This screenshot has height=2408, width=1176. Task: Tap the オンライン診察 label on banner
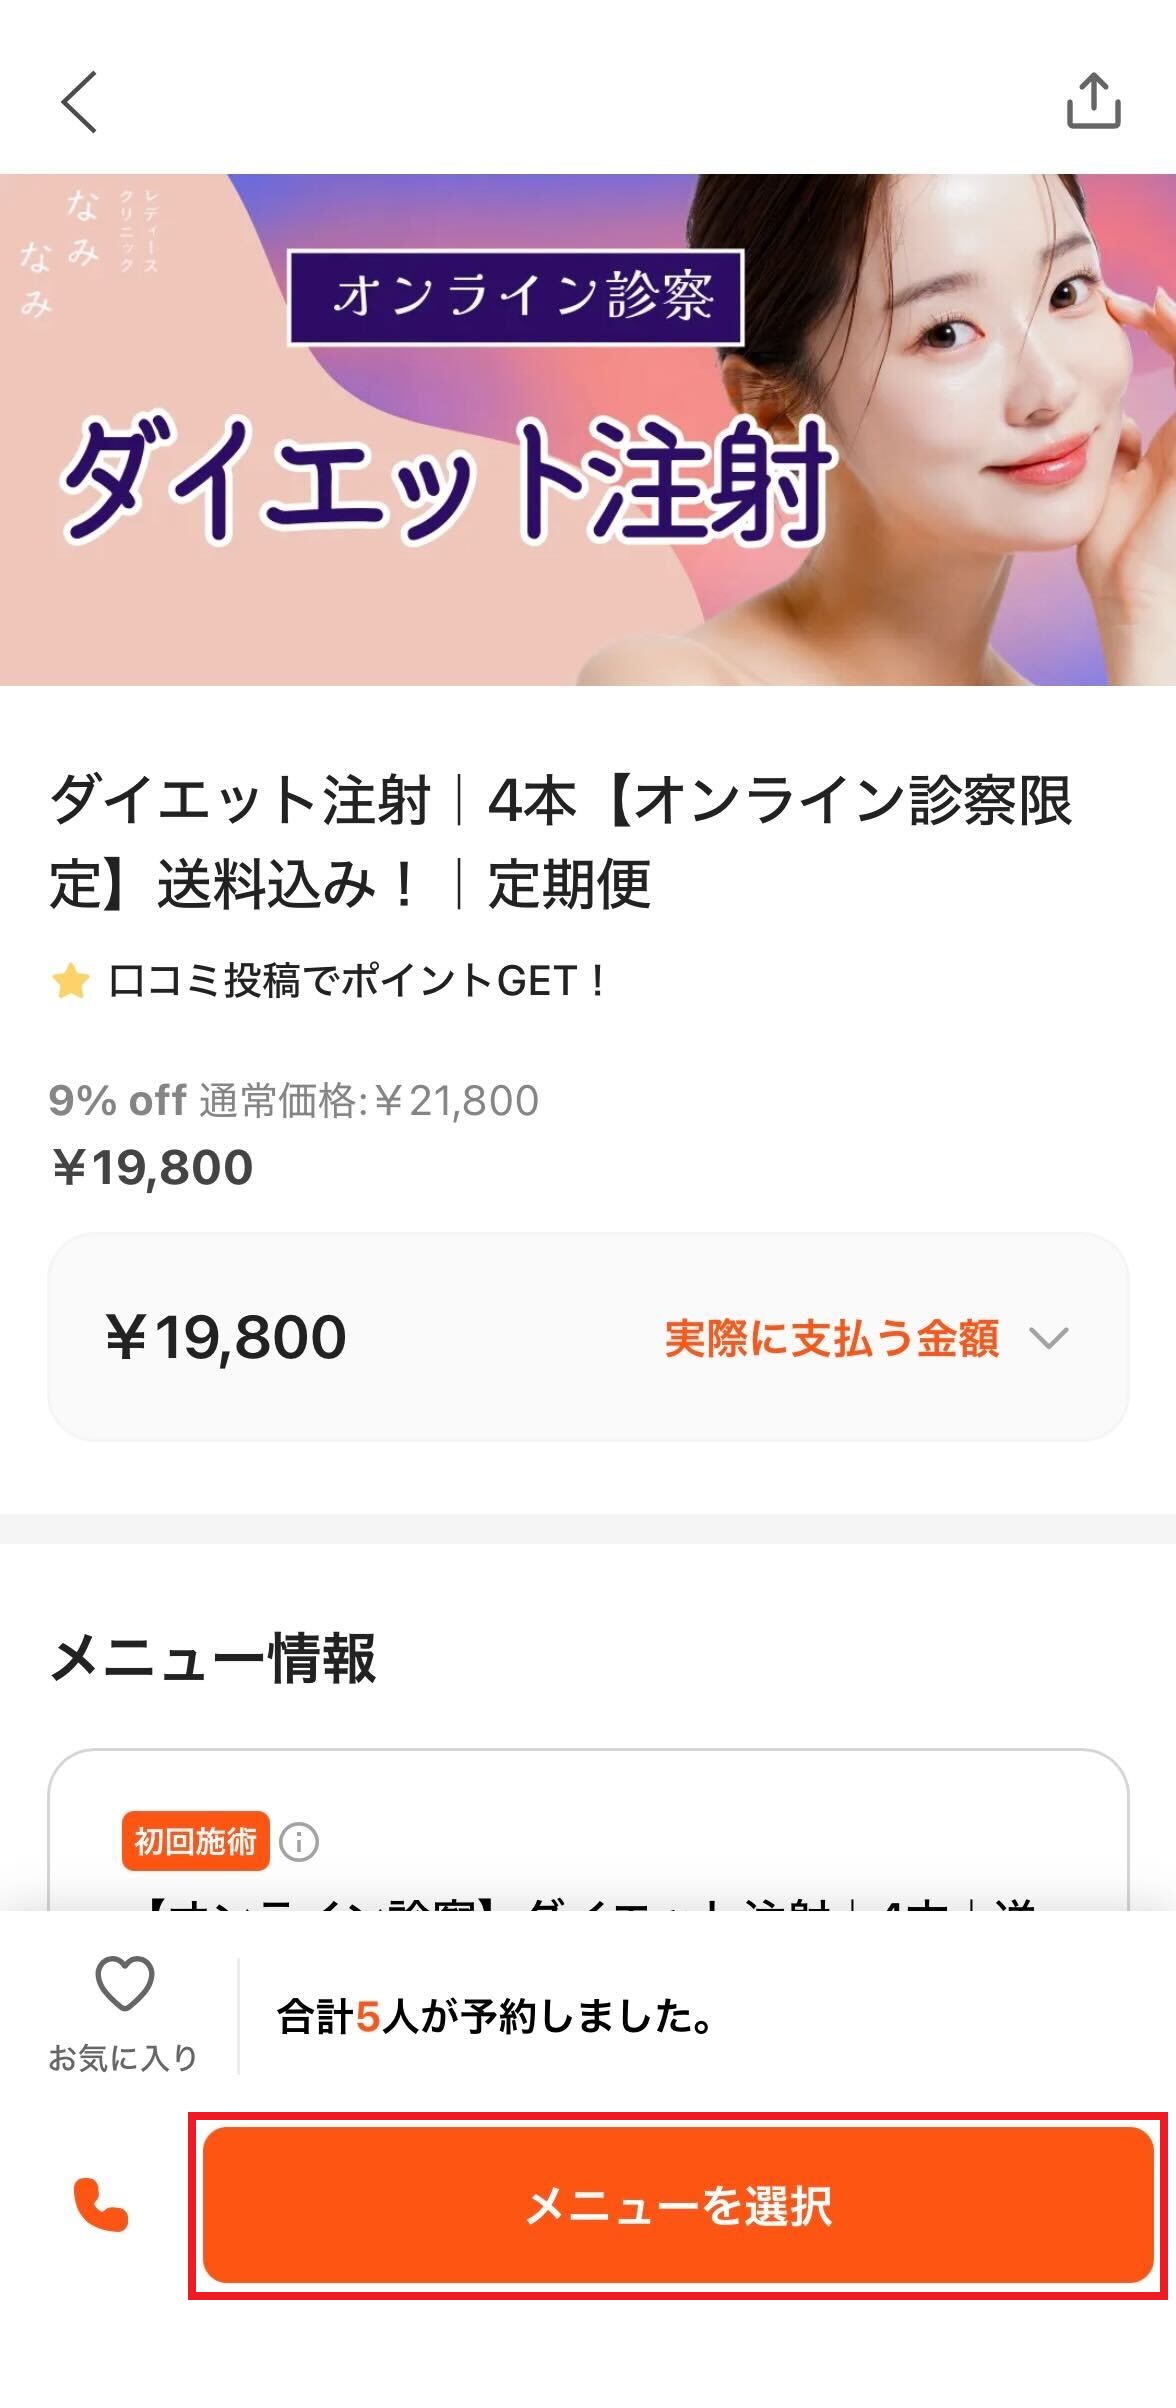516,297
